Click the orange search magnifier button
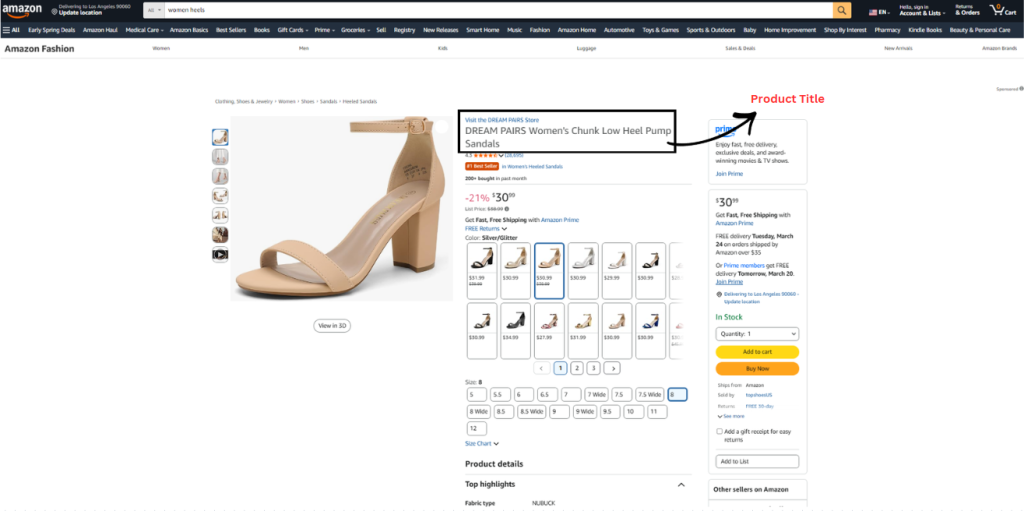This screenshot has width=1024, height=518. pos(842,10)
